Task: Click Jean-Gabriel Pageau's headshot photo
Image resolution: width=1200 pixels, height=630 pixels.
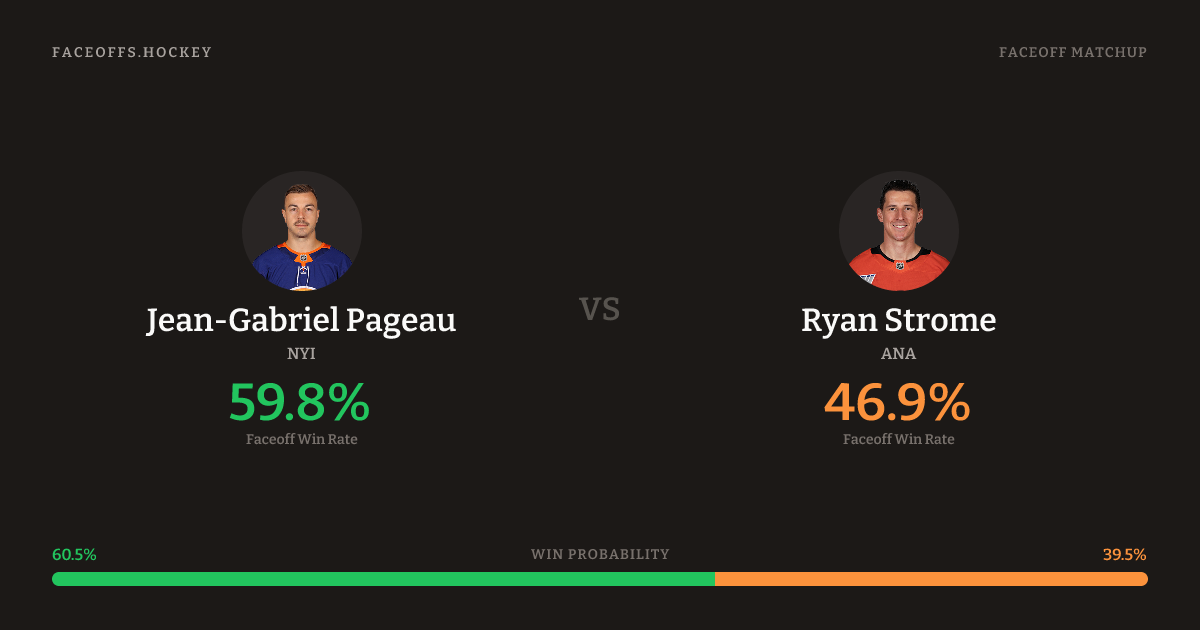Action: coord(301,231)
